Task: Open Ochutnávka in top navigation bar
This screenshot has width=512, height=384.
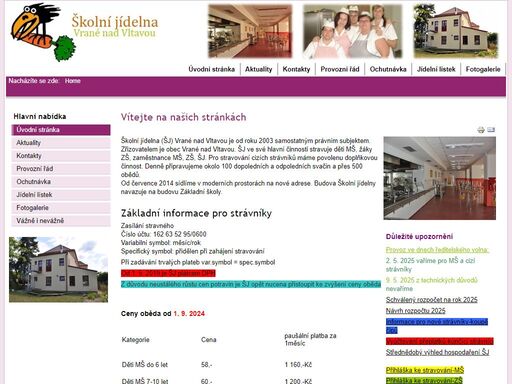Action: 388,69
